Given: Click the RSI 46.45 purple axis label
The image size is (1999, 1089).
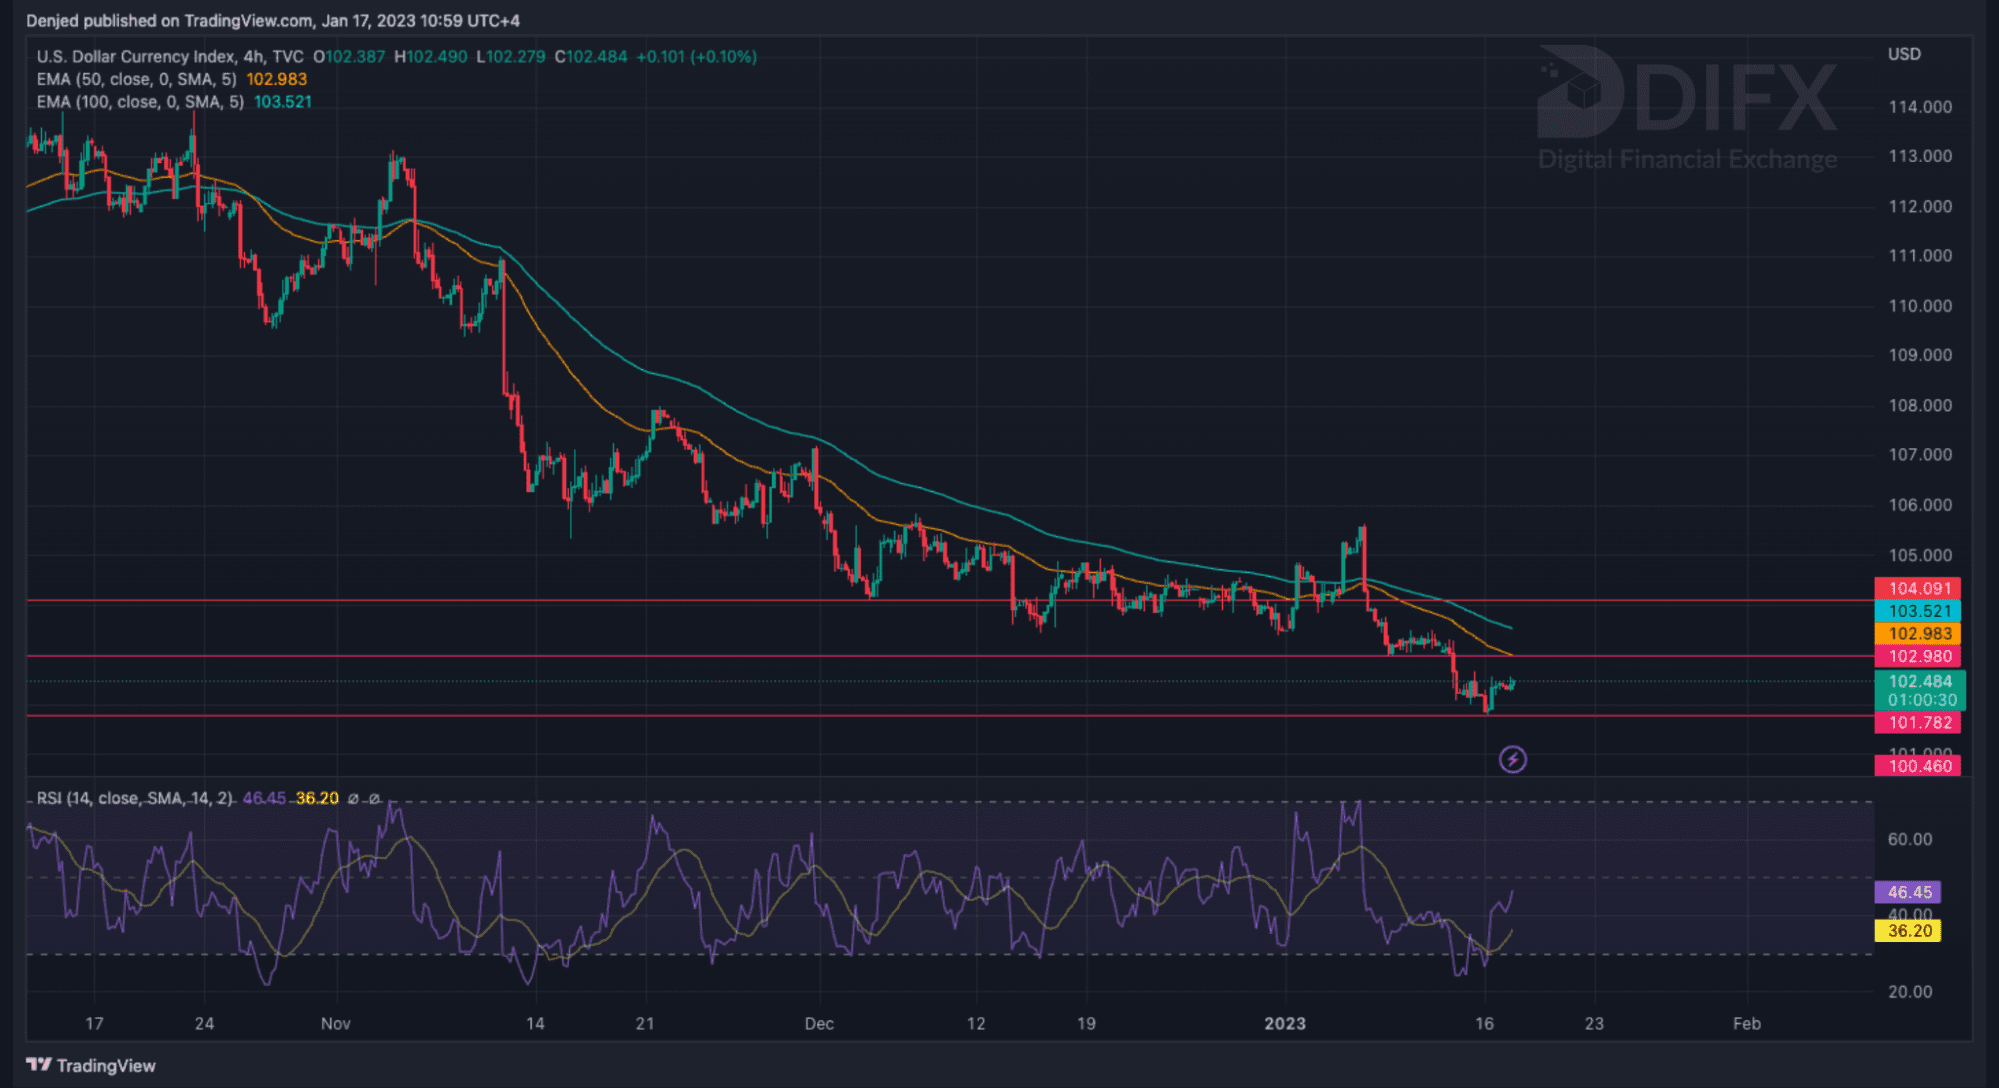Looking at the screenshot, I should click(1908, 892).
